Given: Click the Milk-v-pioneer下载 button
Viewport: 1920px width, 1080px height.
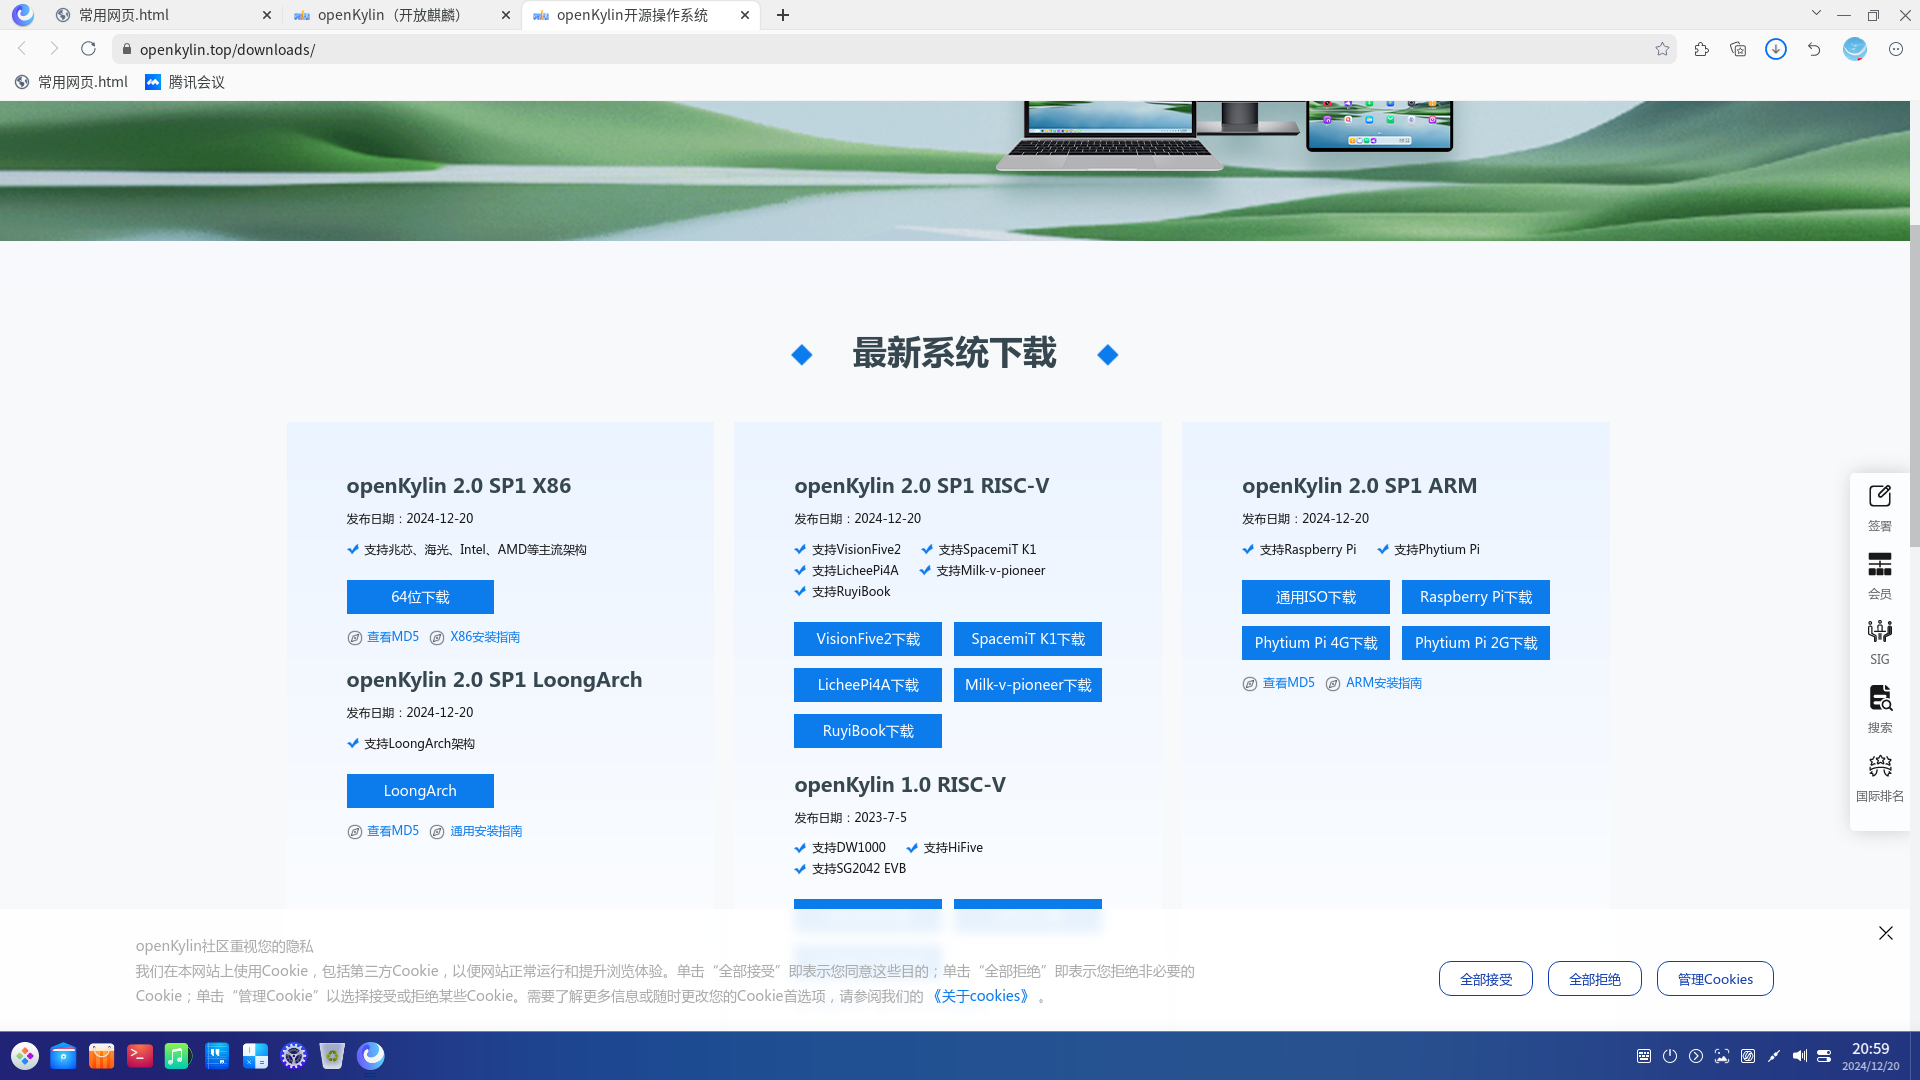Looking at the screenshot, I should [x=1028, y=685].
